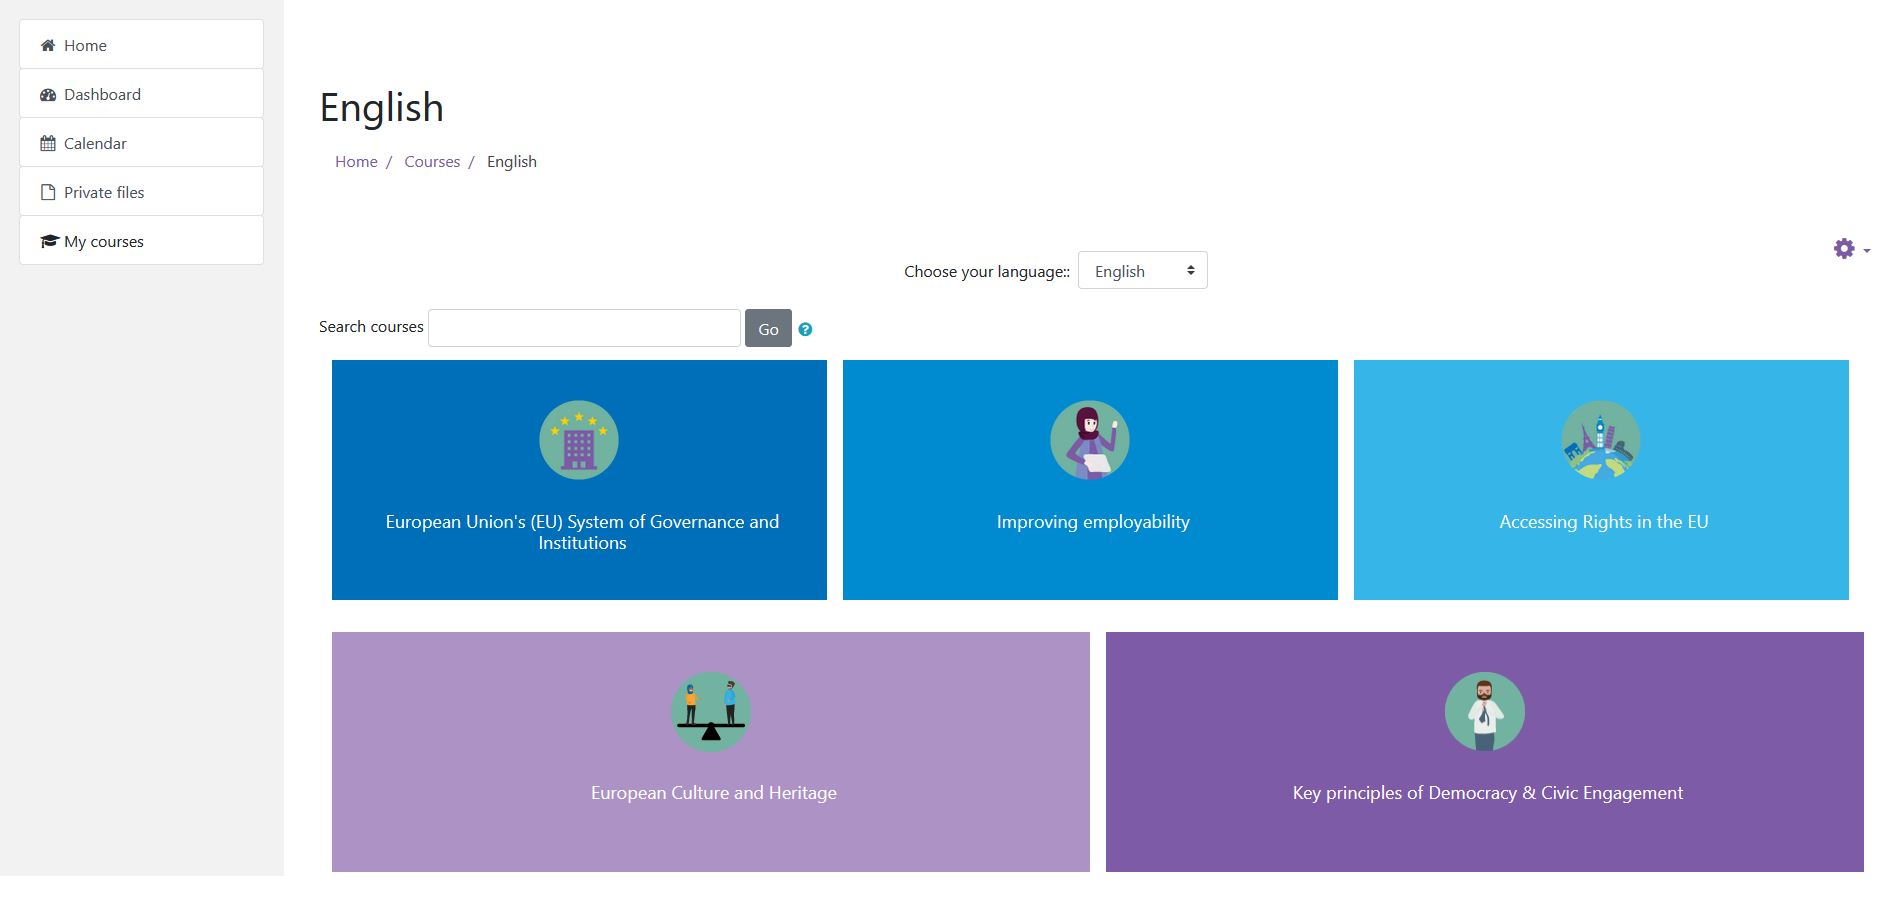
Task: Click the Choose your language label
Action: [987, 271]
